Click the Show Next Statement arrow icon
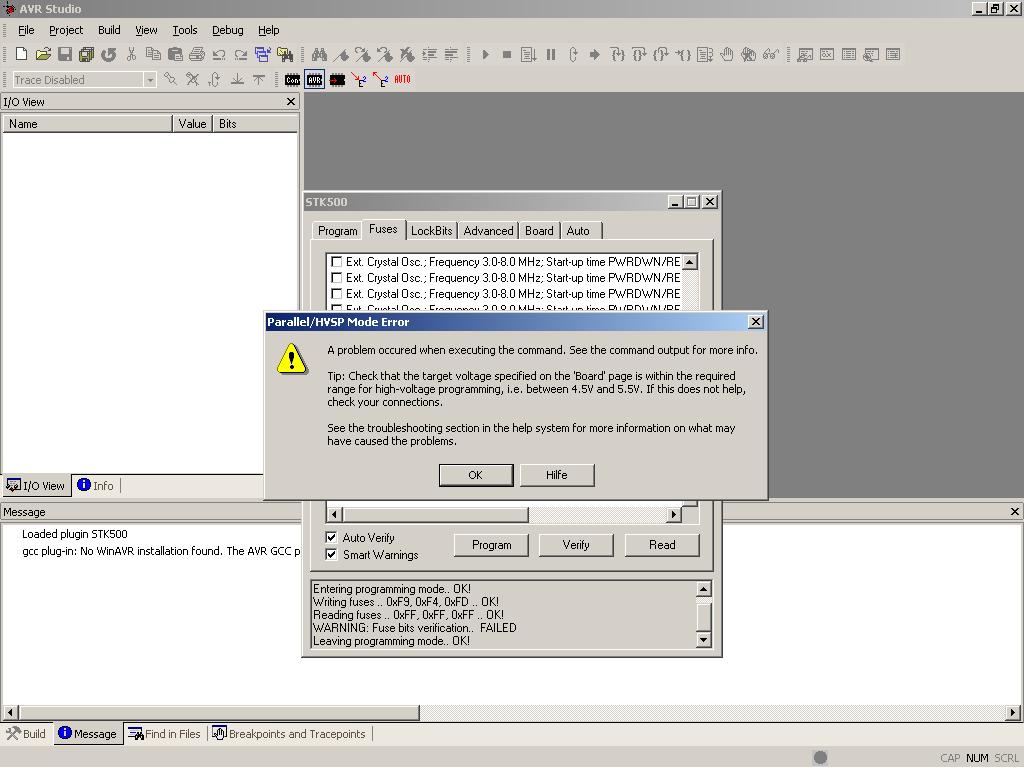Screen dimensions: 1024x768 pos(594,54)
